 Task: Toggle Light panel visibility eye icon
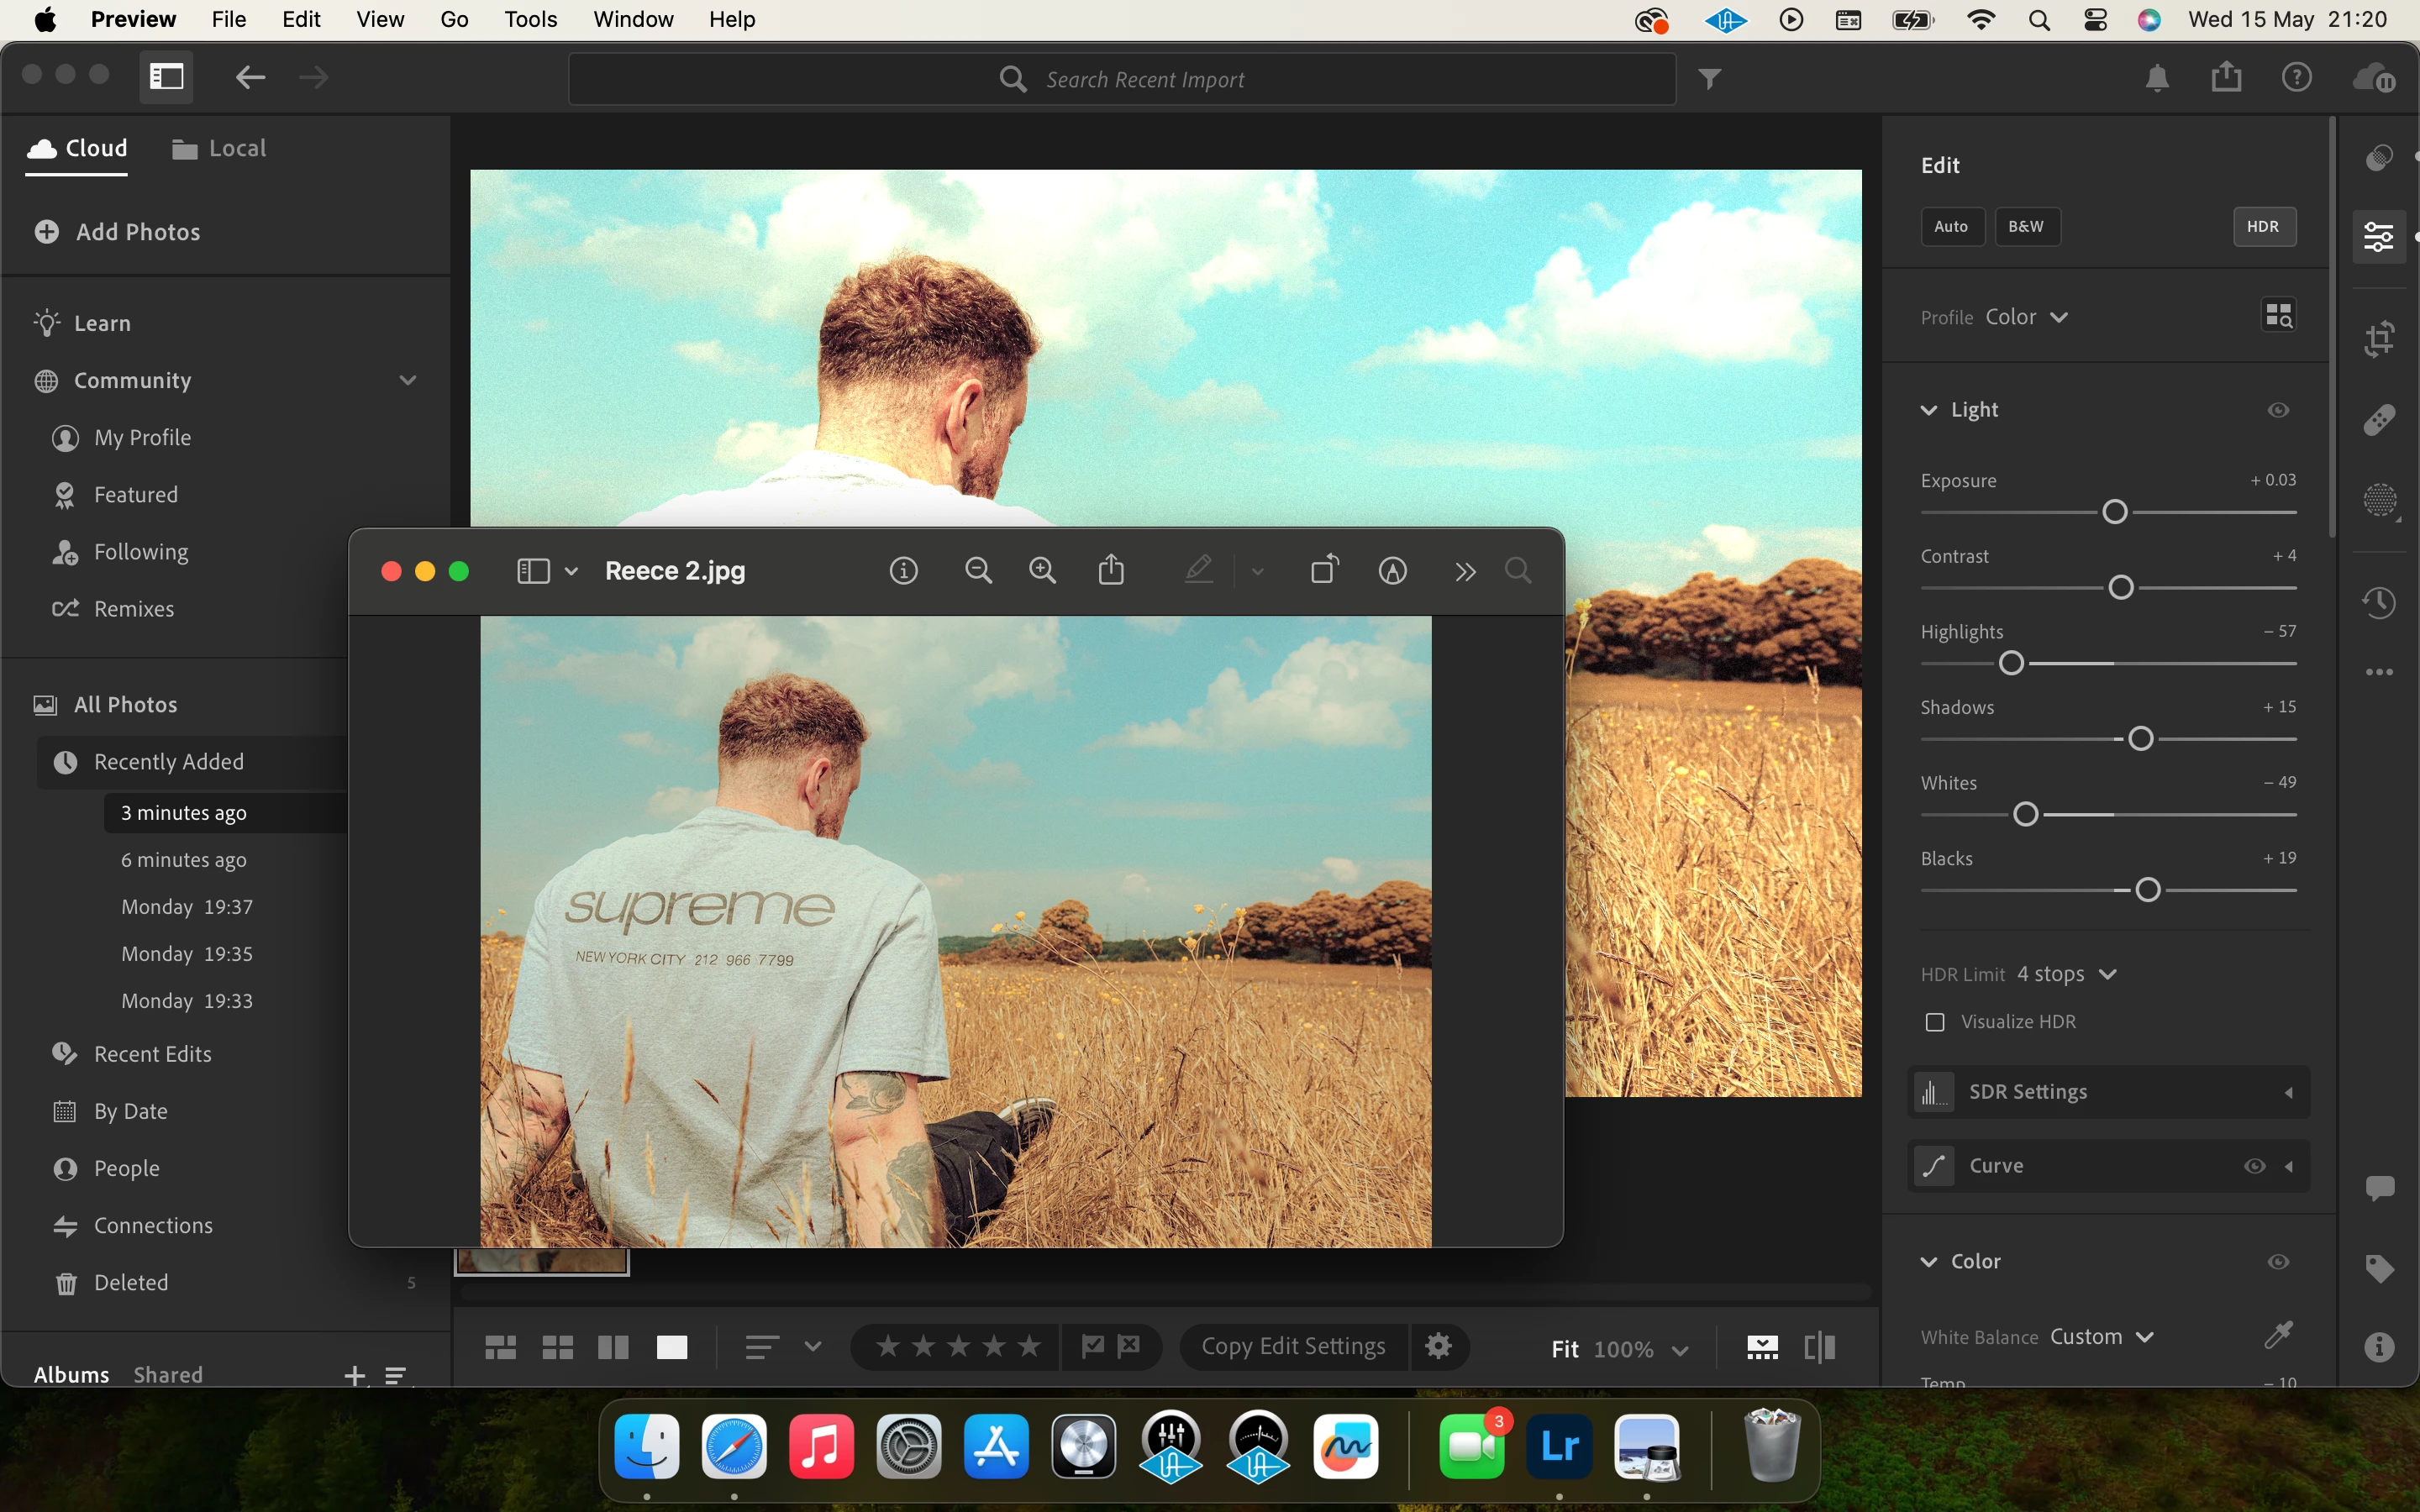pos(2278,410)
